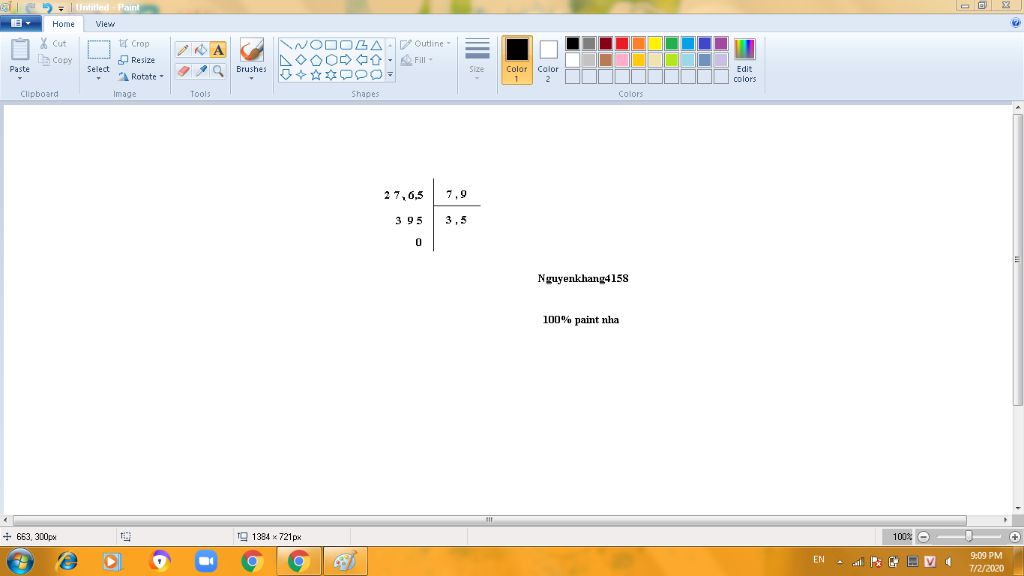Switch to the View tab
The height and width of the screenshot is (576, 1024).
[x=105, y=24]
